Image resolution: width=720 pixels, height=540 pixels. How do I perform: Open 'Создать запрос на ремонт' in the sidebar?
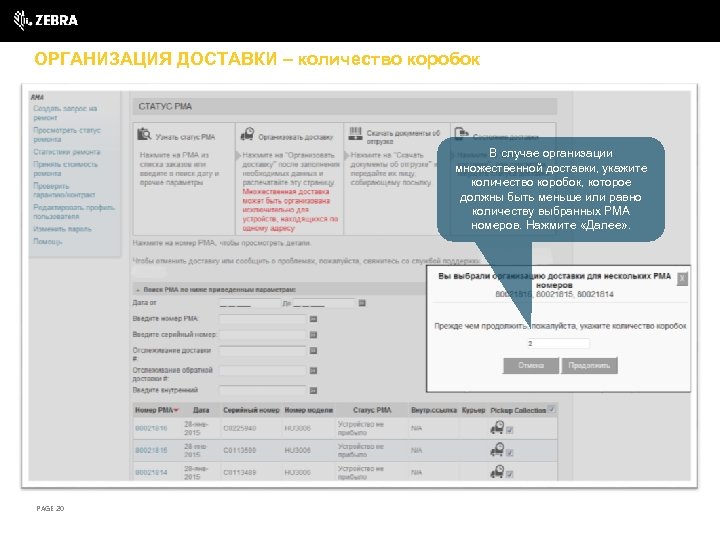tap(65, 113)
